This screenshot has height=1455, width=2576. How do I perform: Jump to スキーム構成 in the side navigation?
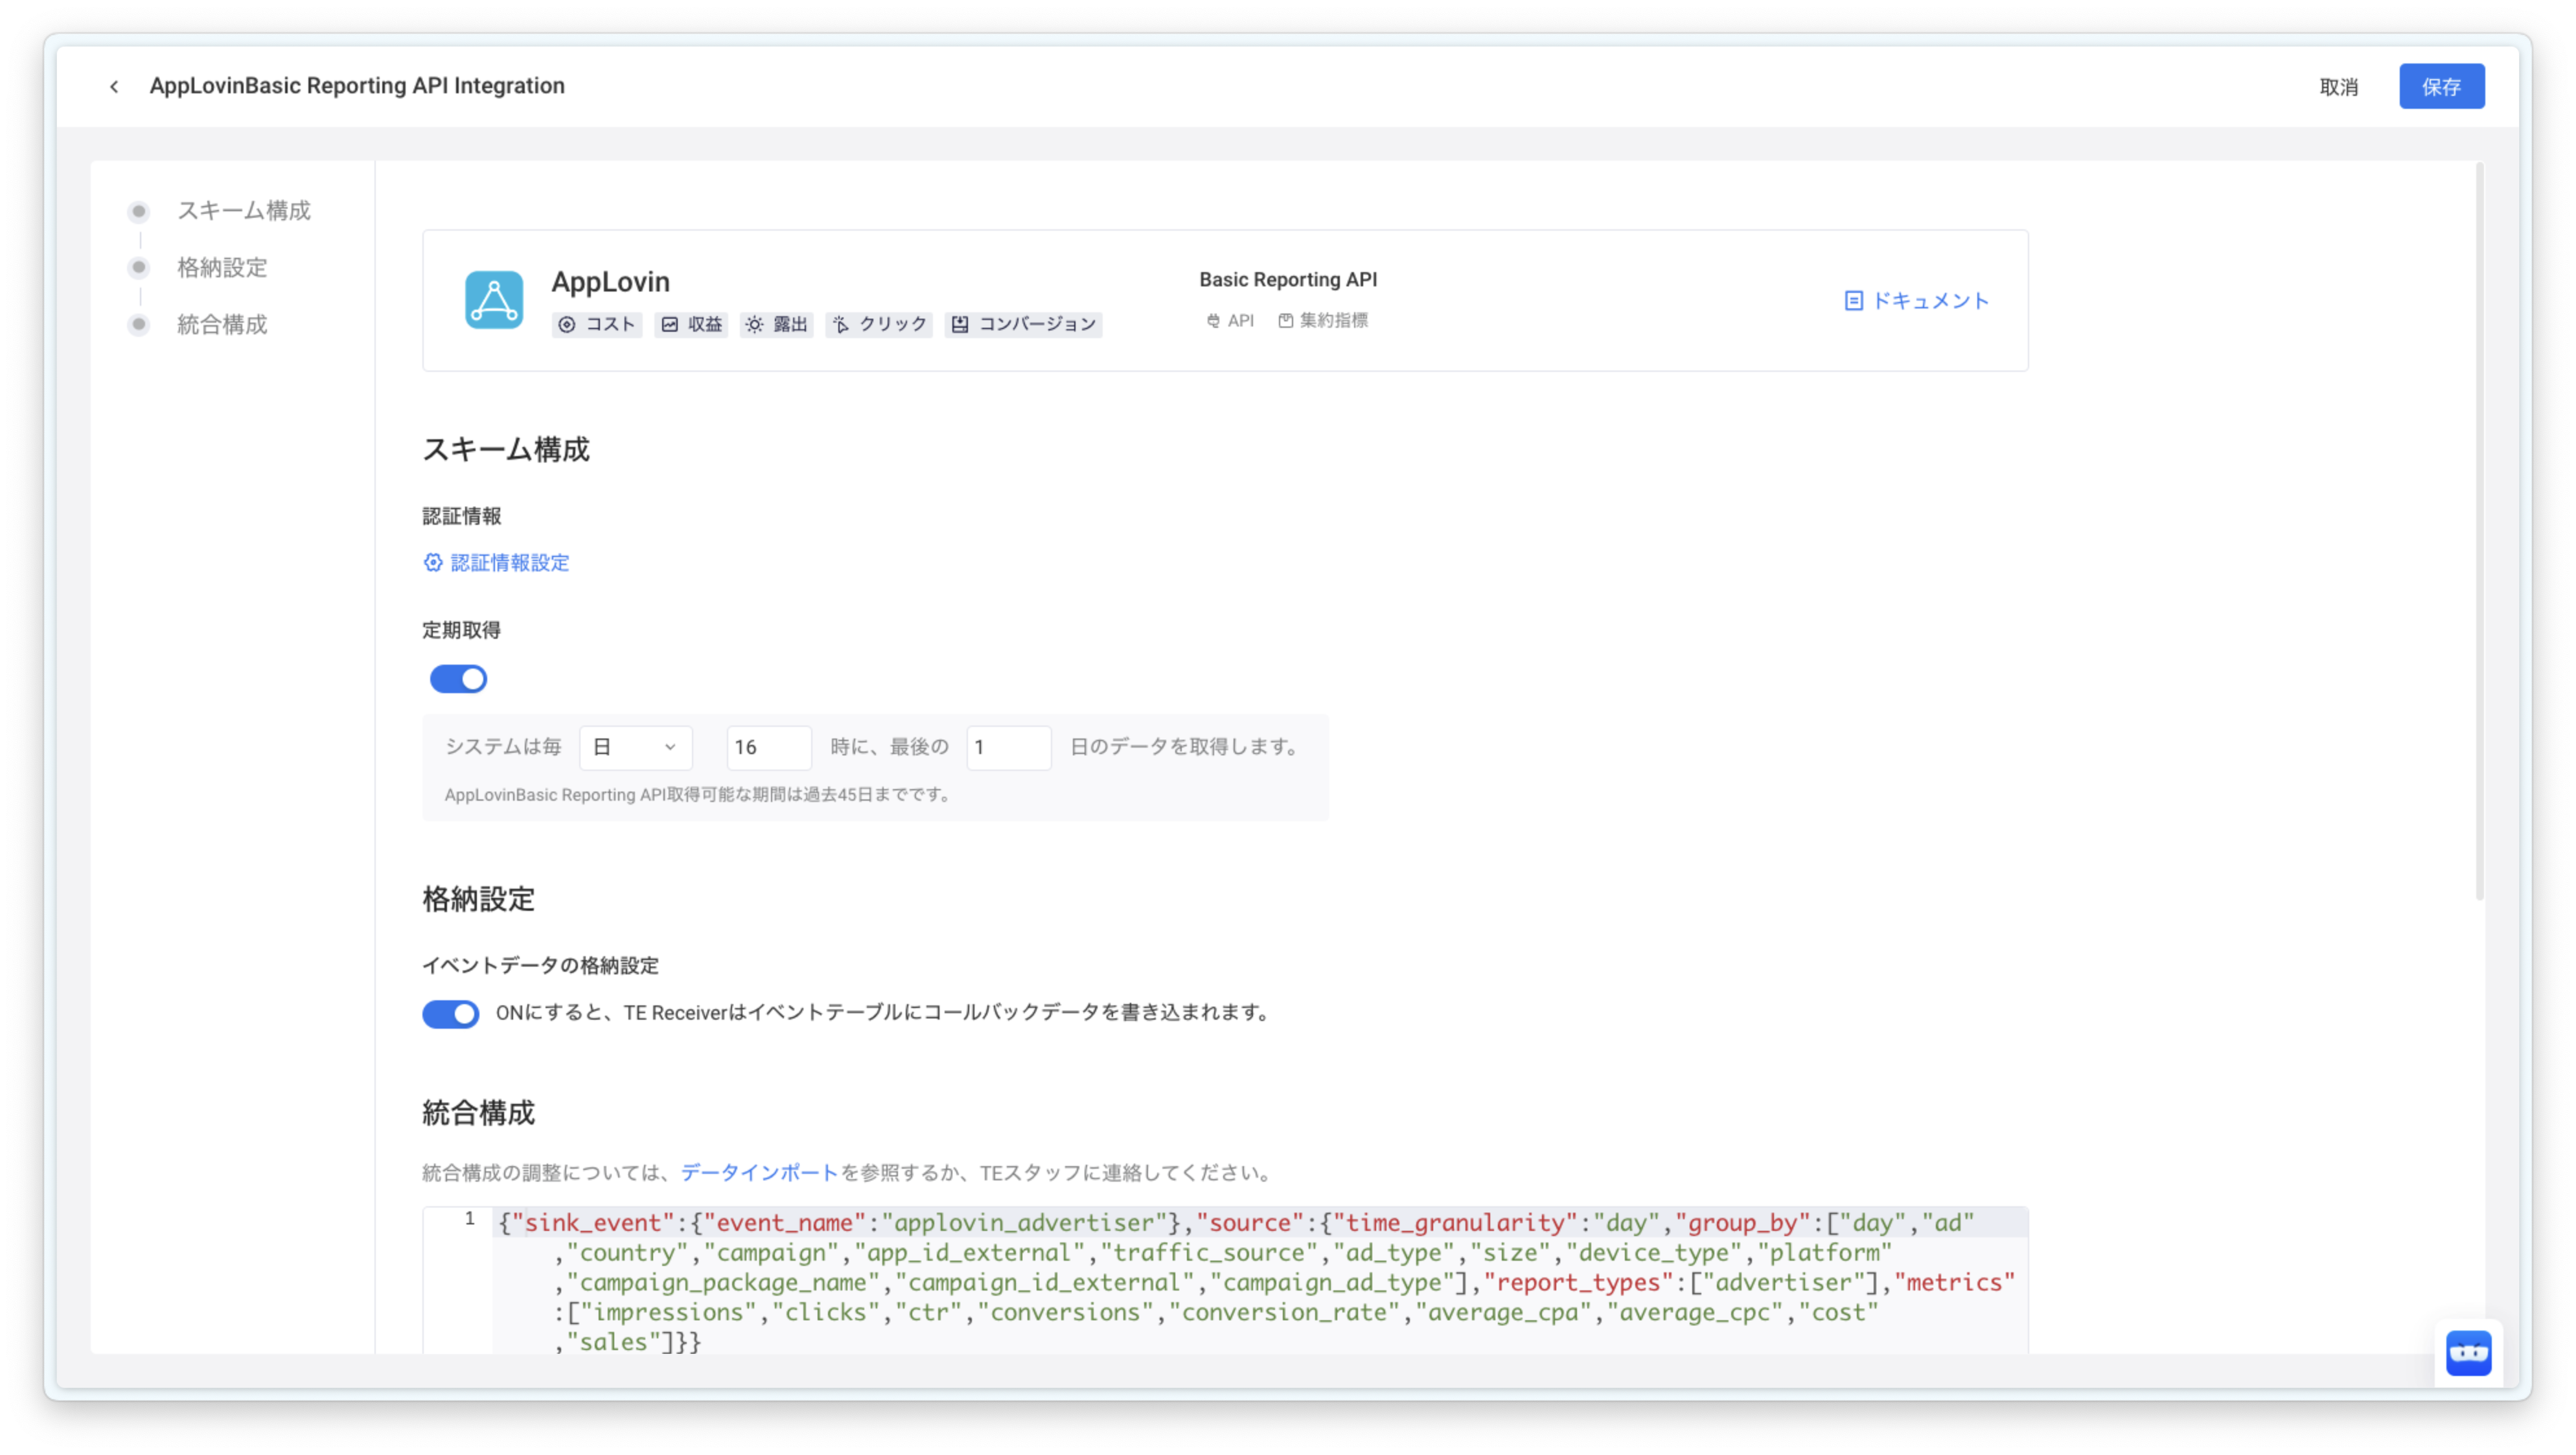pos(243,211)
